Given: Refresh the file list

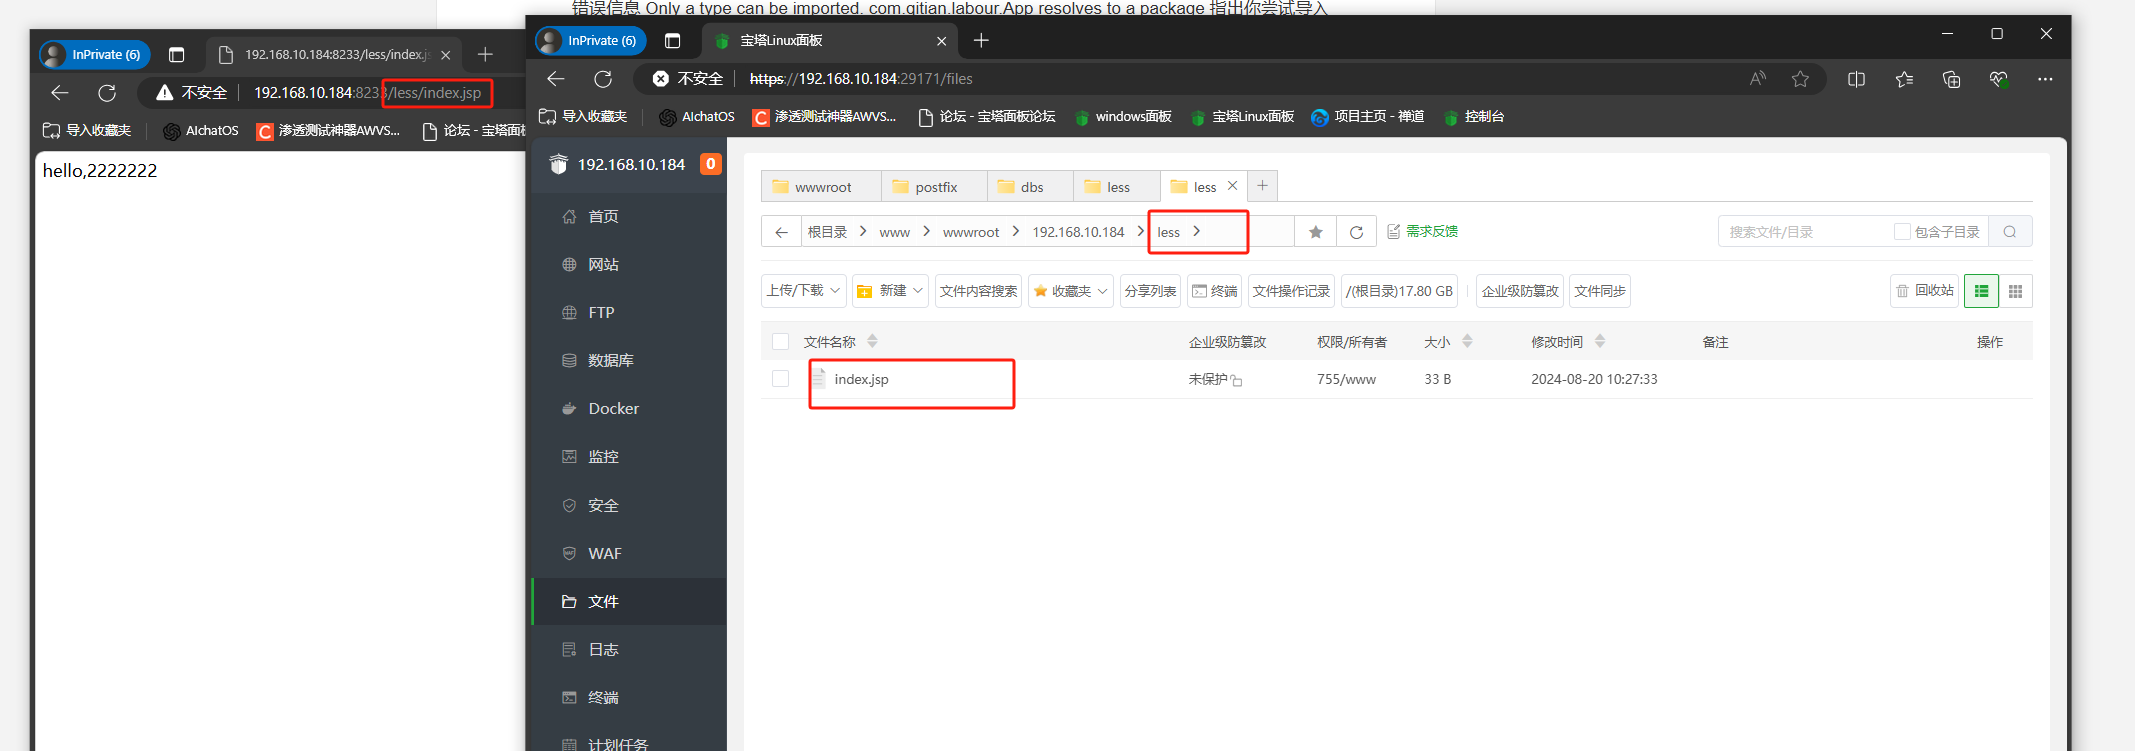Looking at the screenshot, I should click(1356, 232).
